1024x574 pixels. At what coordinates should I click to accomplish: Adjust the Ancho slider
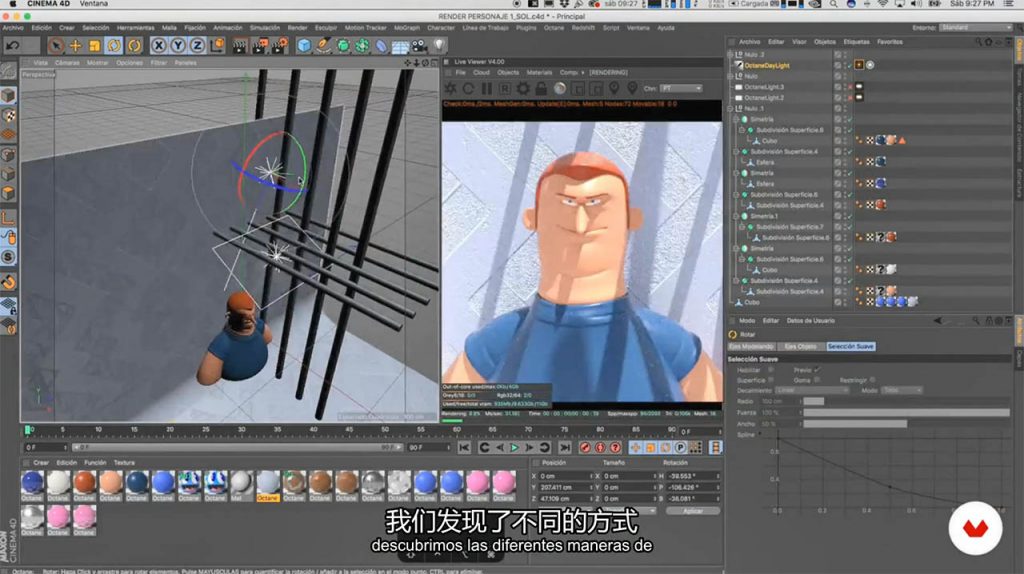[906, 424]
